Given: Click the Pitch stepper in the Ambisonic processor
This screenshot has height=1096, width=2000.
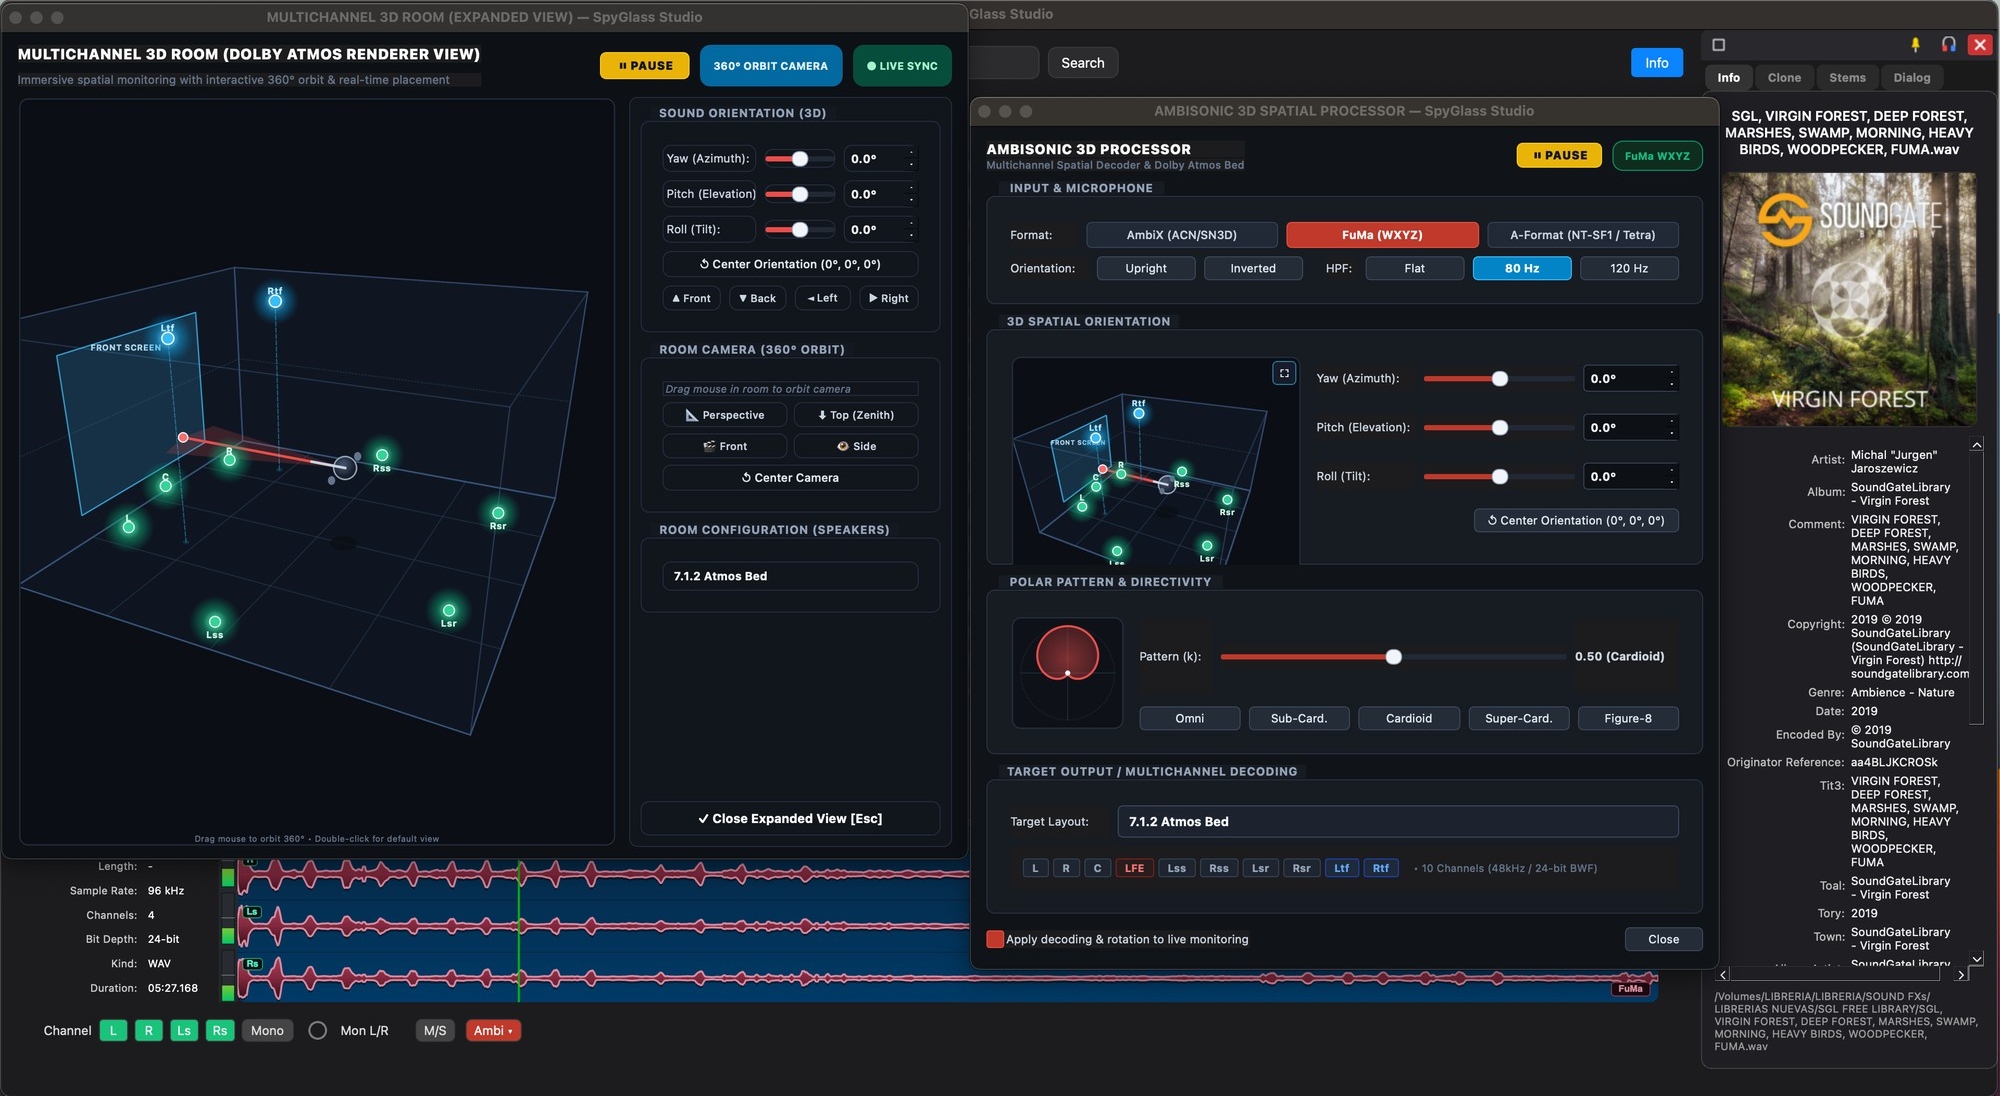Looking at the screenshot, I should pyautogui.click(x=1671, y=427).
